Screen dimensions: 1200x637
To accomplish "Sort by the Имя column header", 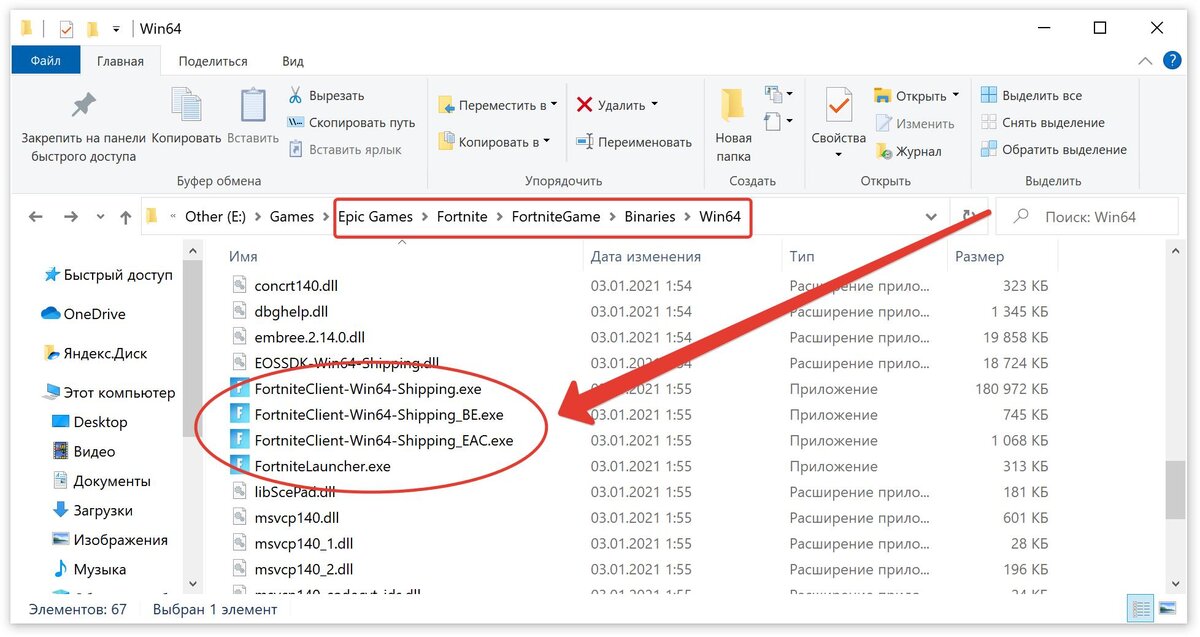I will pyautogui.click(x=243, y=257).
